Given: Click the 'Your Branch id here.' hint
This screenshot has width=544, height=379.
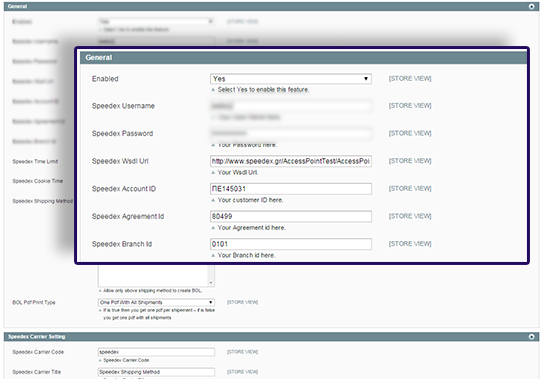Looking at the screenshot, I should point(247,255).
